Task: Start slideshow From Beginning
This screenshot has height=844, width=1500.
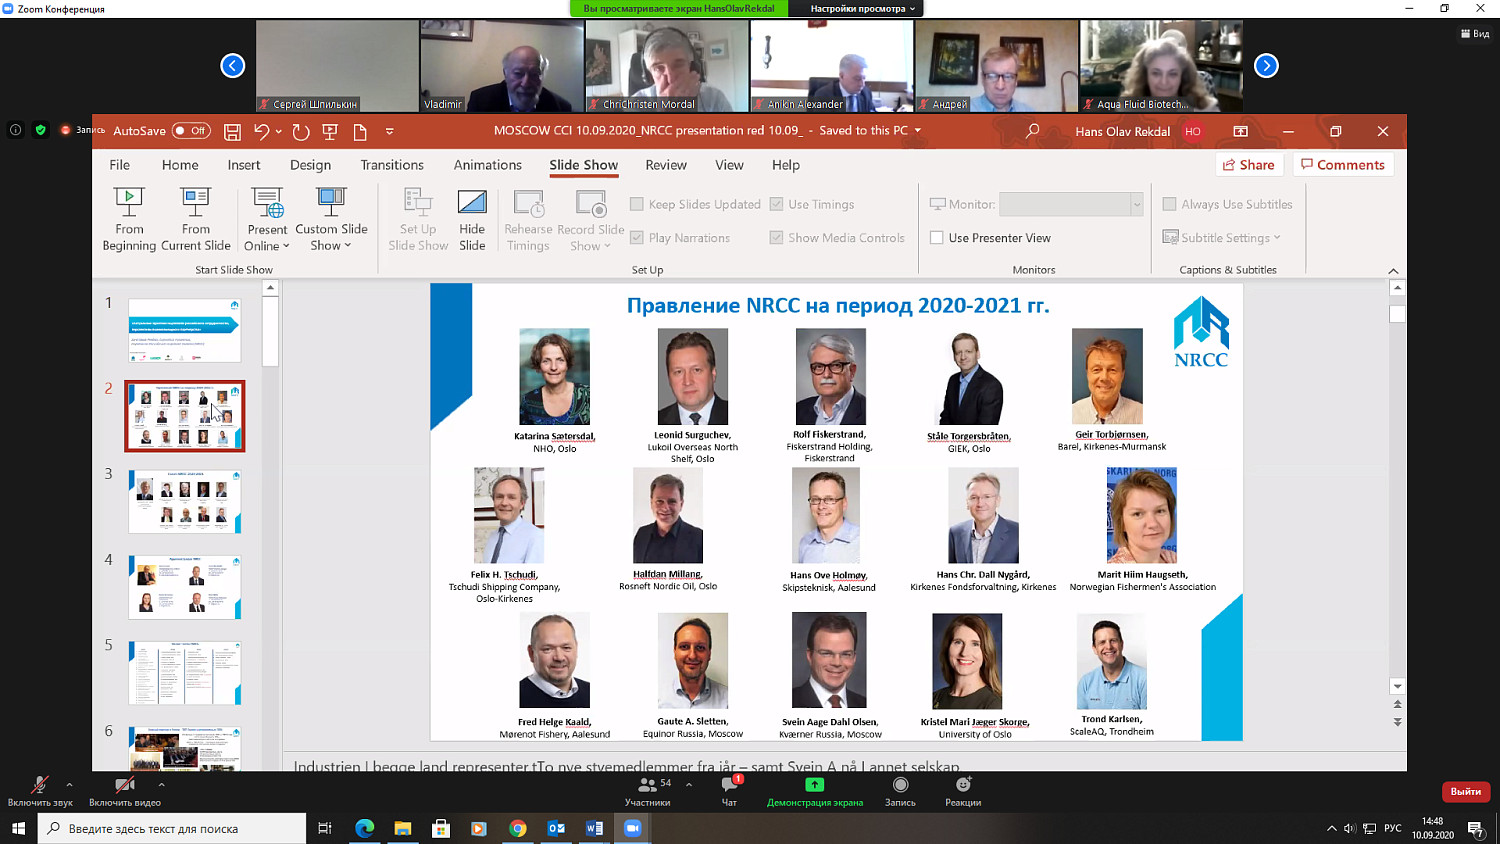Action: 129,219
